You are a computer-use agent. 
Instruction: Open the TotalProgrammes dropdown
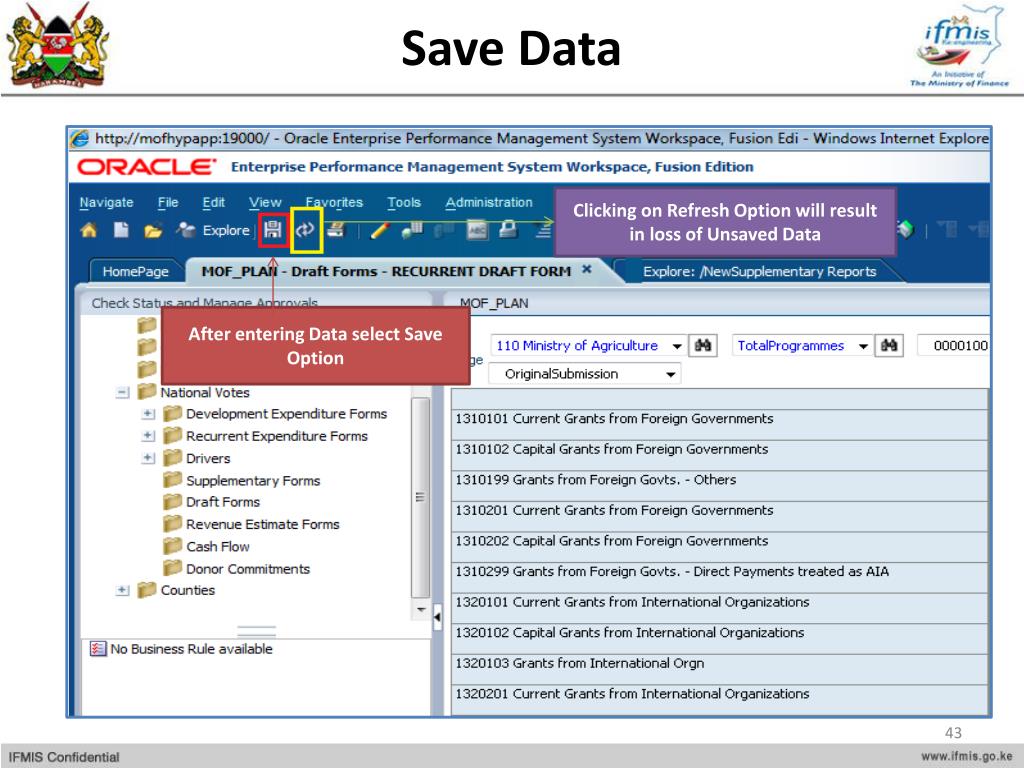click(x=863, y=346)
